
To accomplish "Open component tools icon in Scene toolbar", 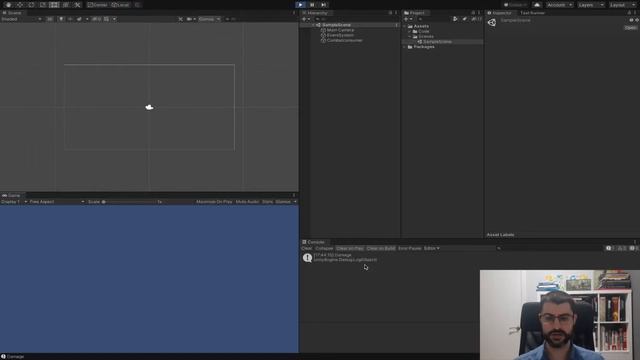I will click(180, 19).
